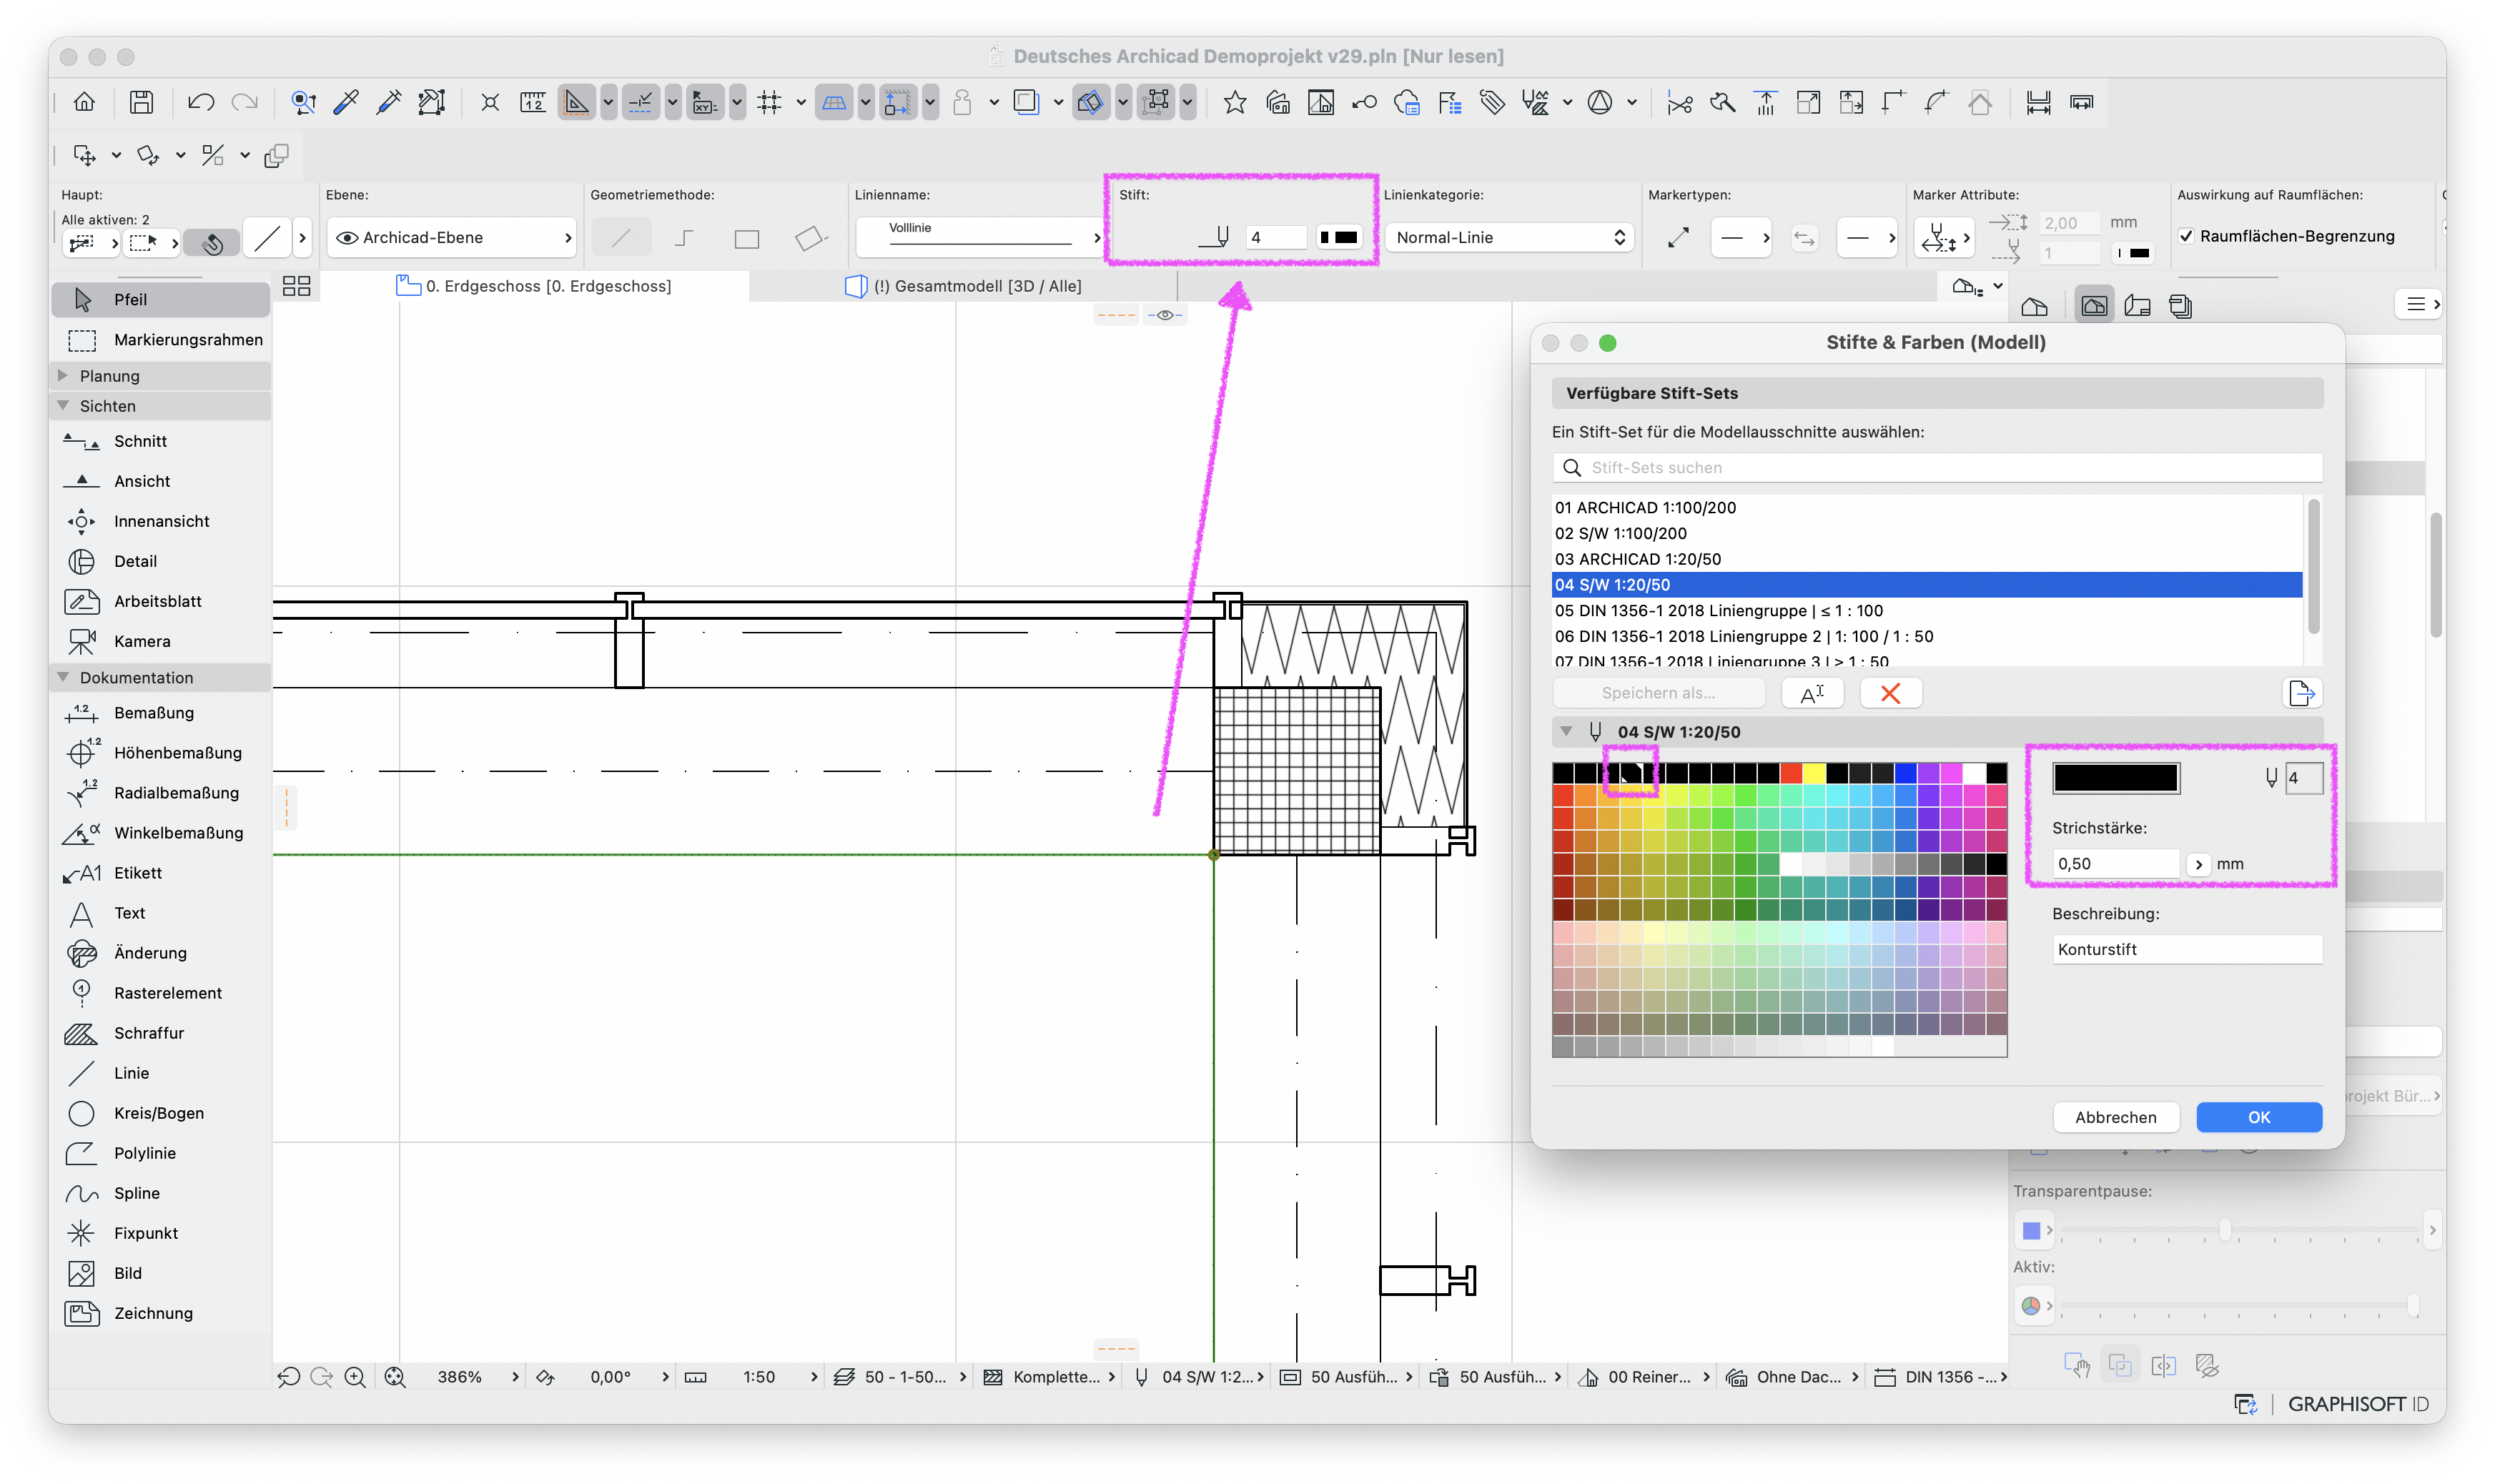Choose the Innenansicht tool
Viewport: 2495px width, 1484px height.
click(x=160, y=521)
